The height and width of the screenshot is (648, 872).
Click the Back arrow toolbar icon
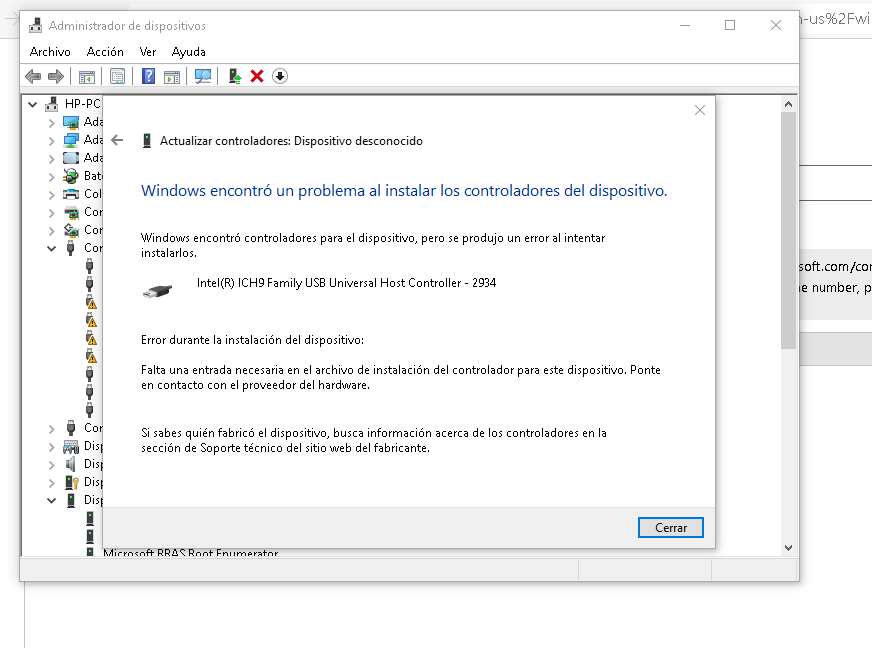pos(33,76)
